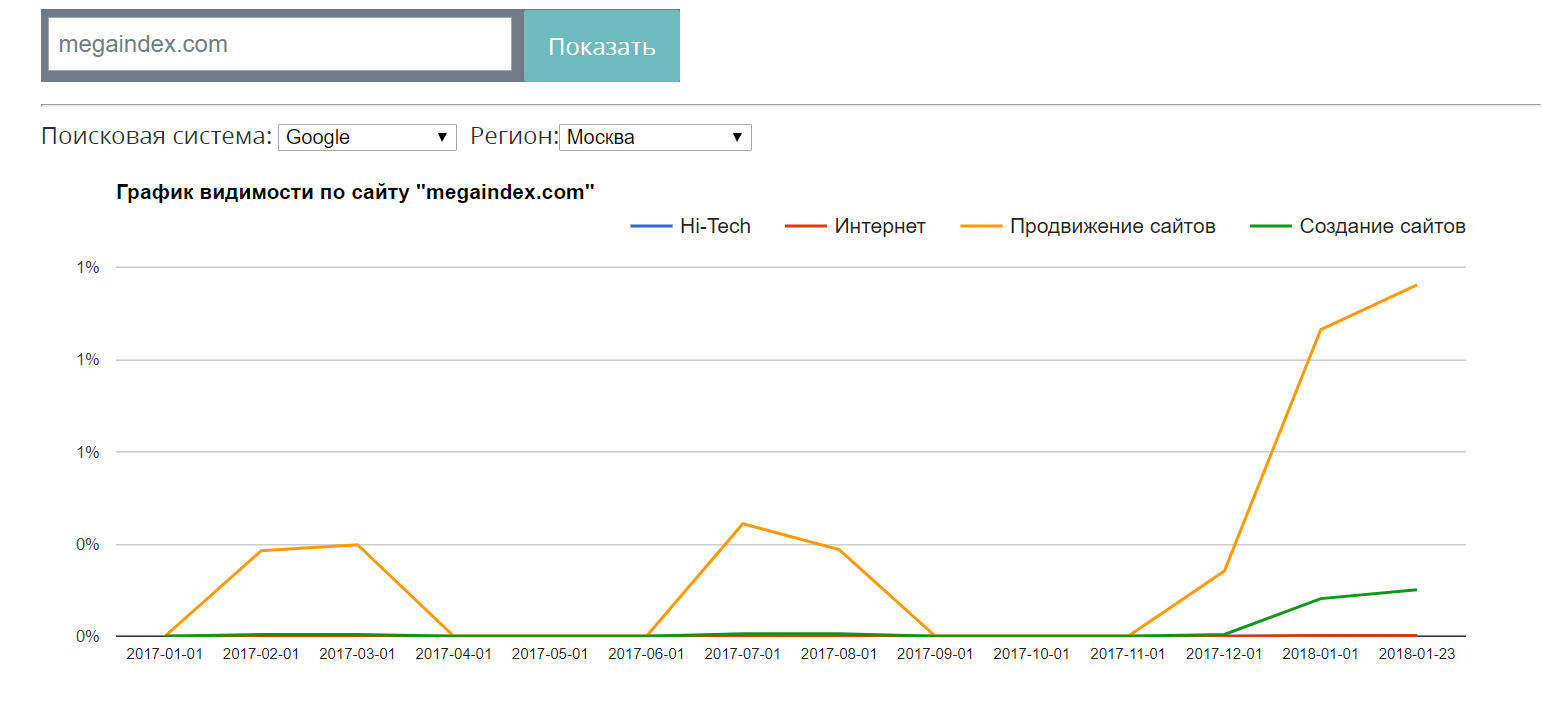Click the 2017-10-01 axis date label

pyautogui.click(x=1031, y=654)
